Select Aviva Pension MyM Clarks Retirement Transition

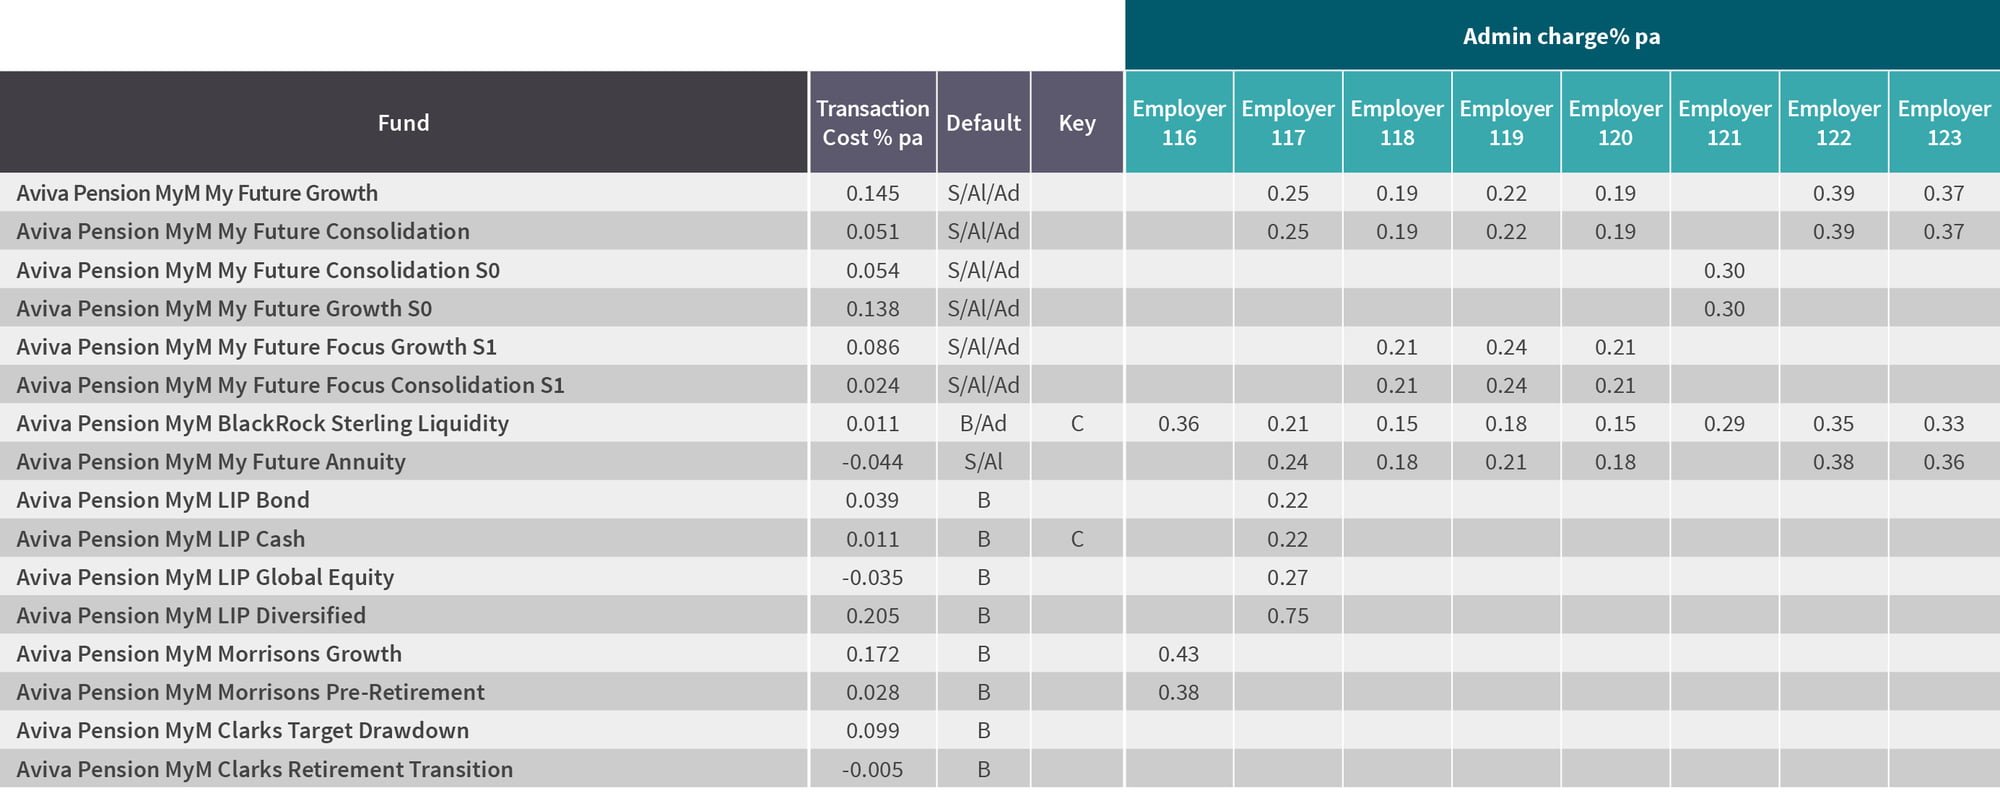click(264, 770)
